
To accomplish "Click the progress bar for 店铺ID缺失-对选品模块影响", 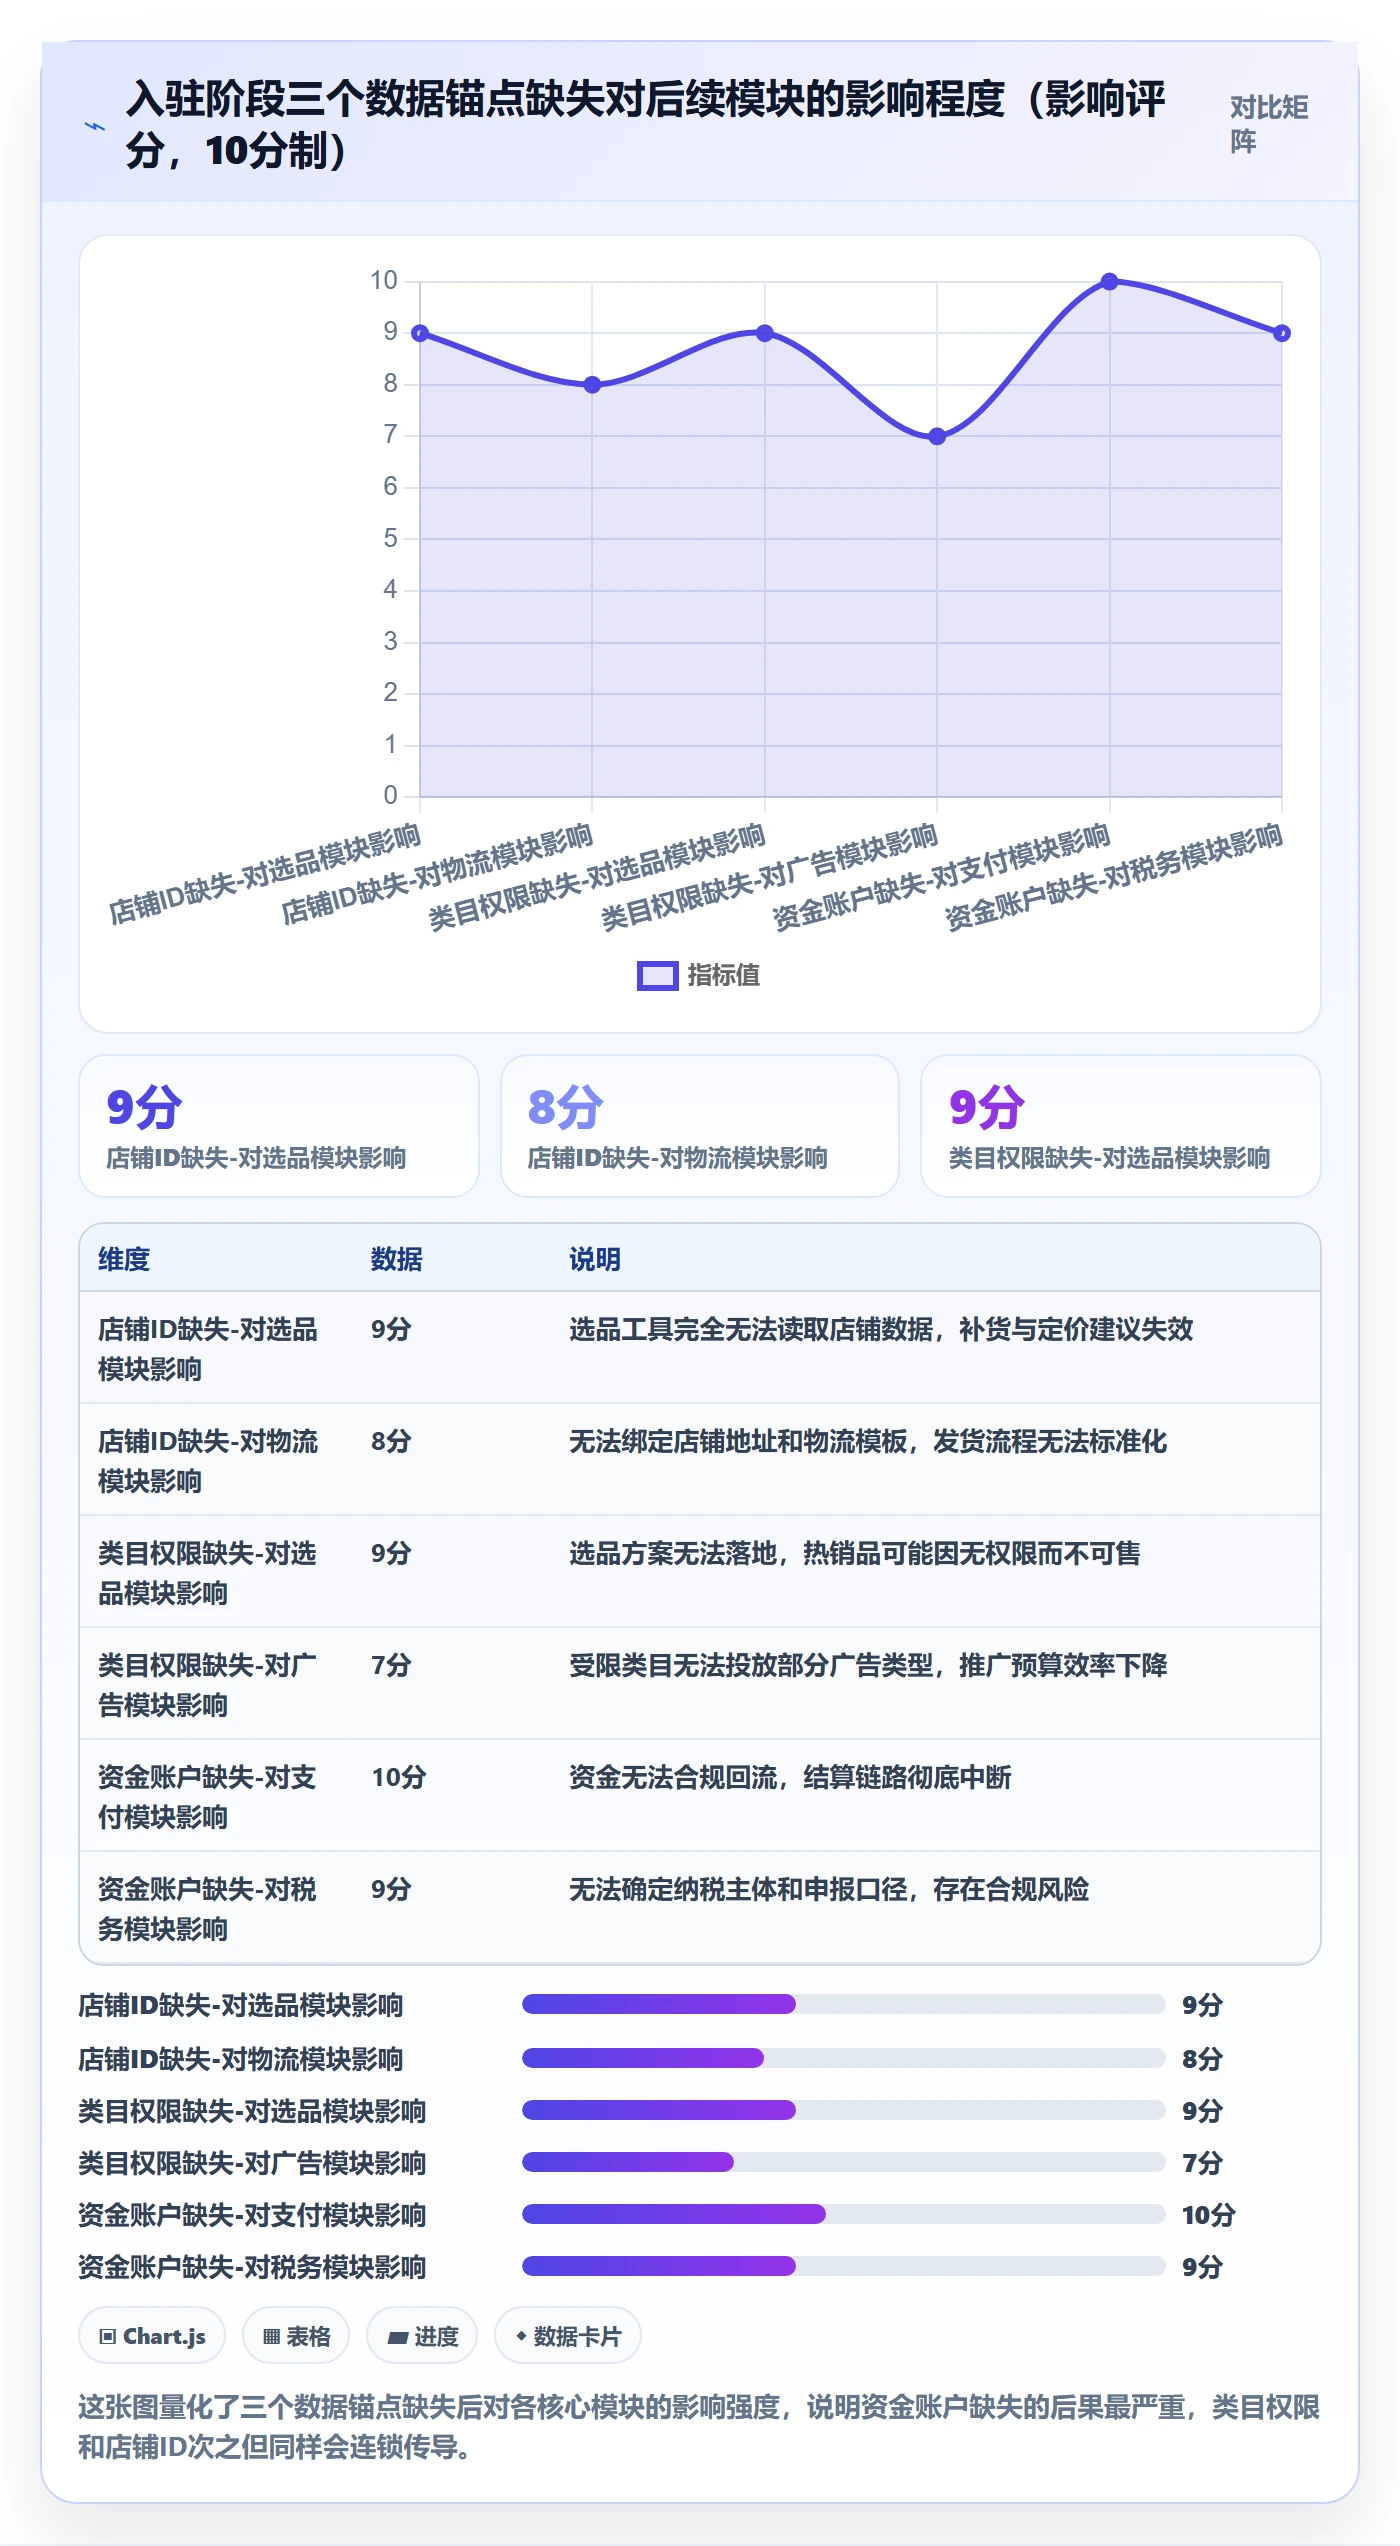I will pos(843,2003).
